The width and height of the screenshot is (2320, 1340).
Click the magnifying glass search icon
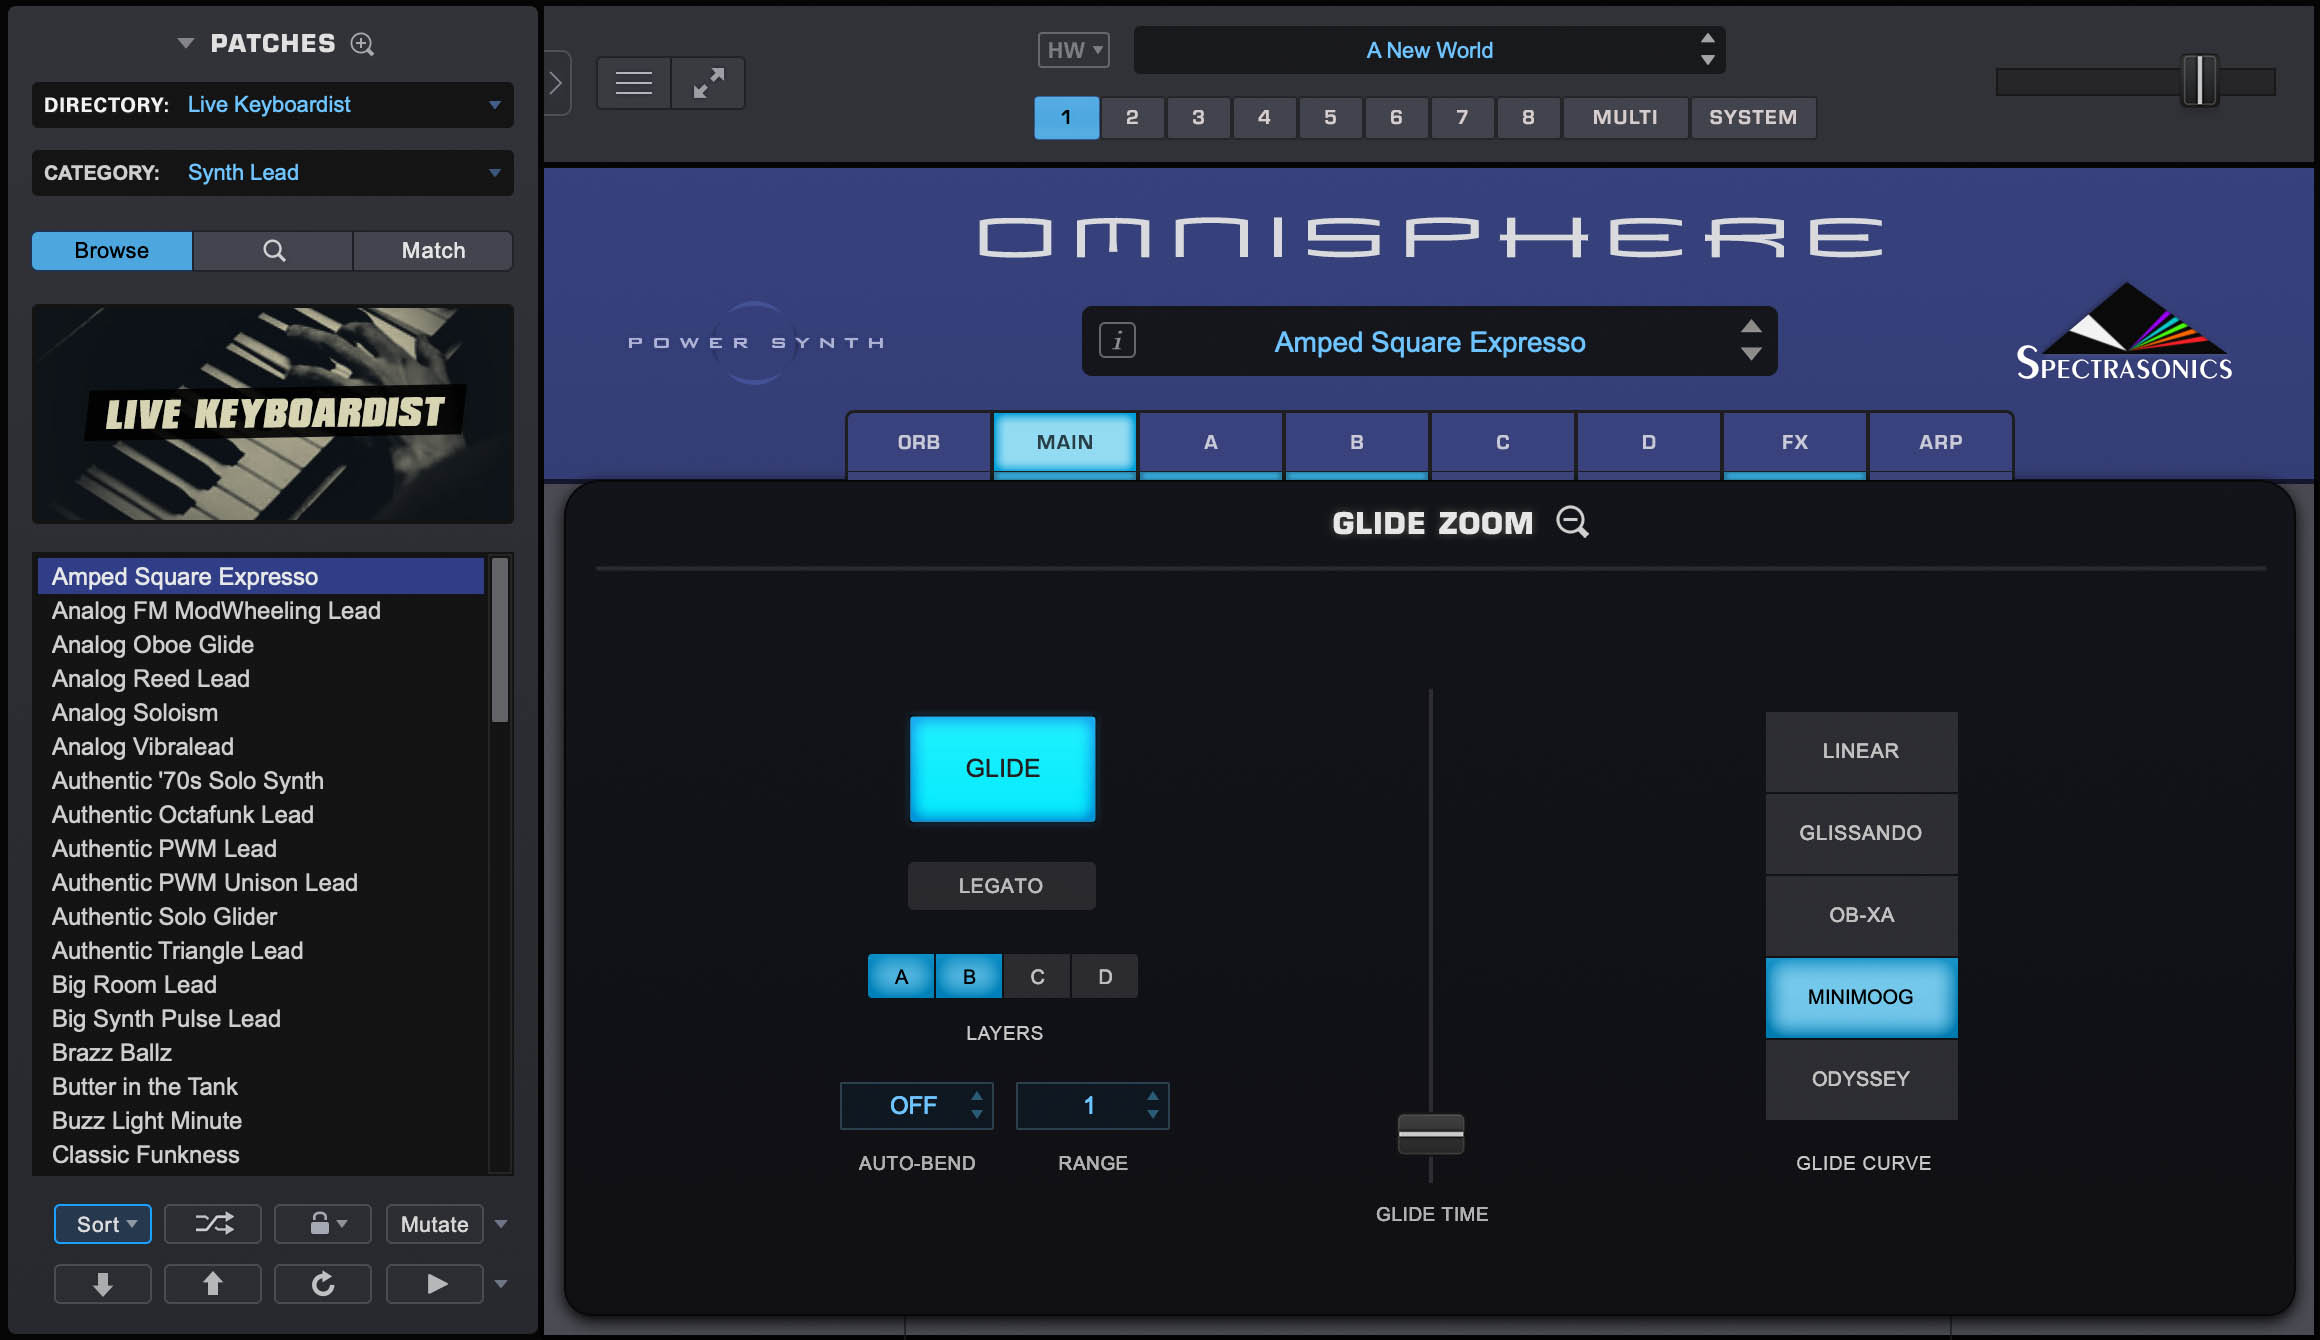[x=272, y=250]
